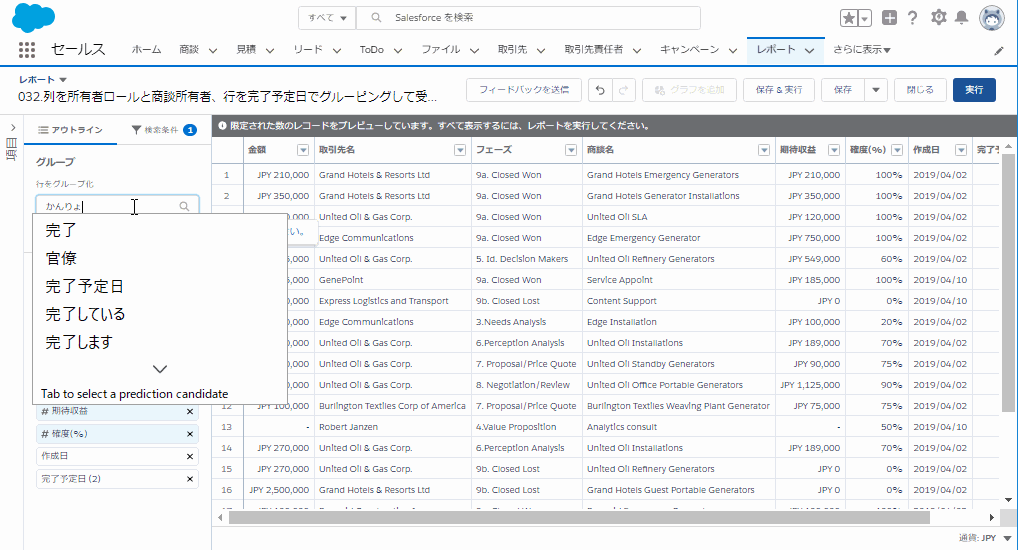This screenshot has width=1018, height=550.
Task: Click the Content Support opportunity cell
Action: click(x=678, y=301)
